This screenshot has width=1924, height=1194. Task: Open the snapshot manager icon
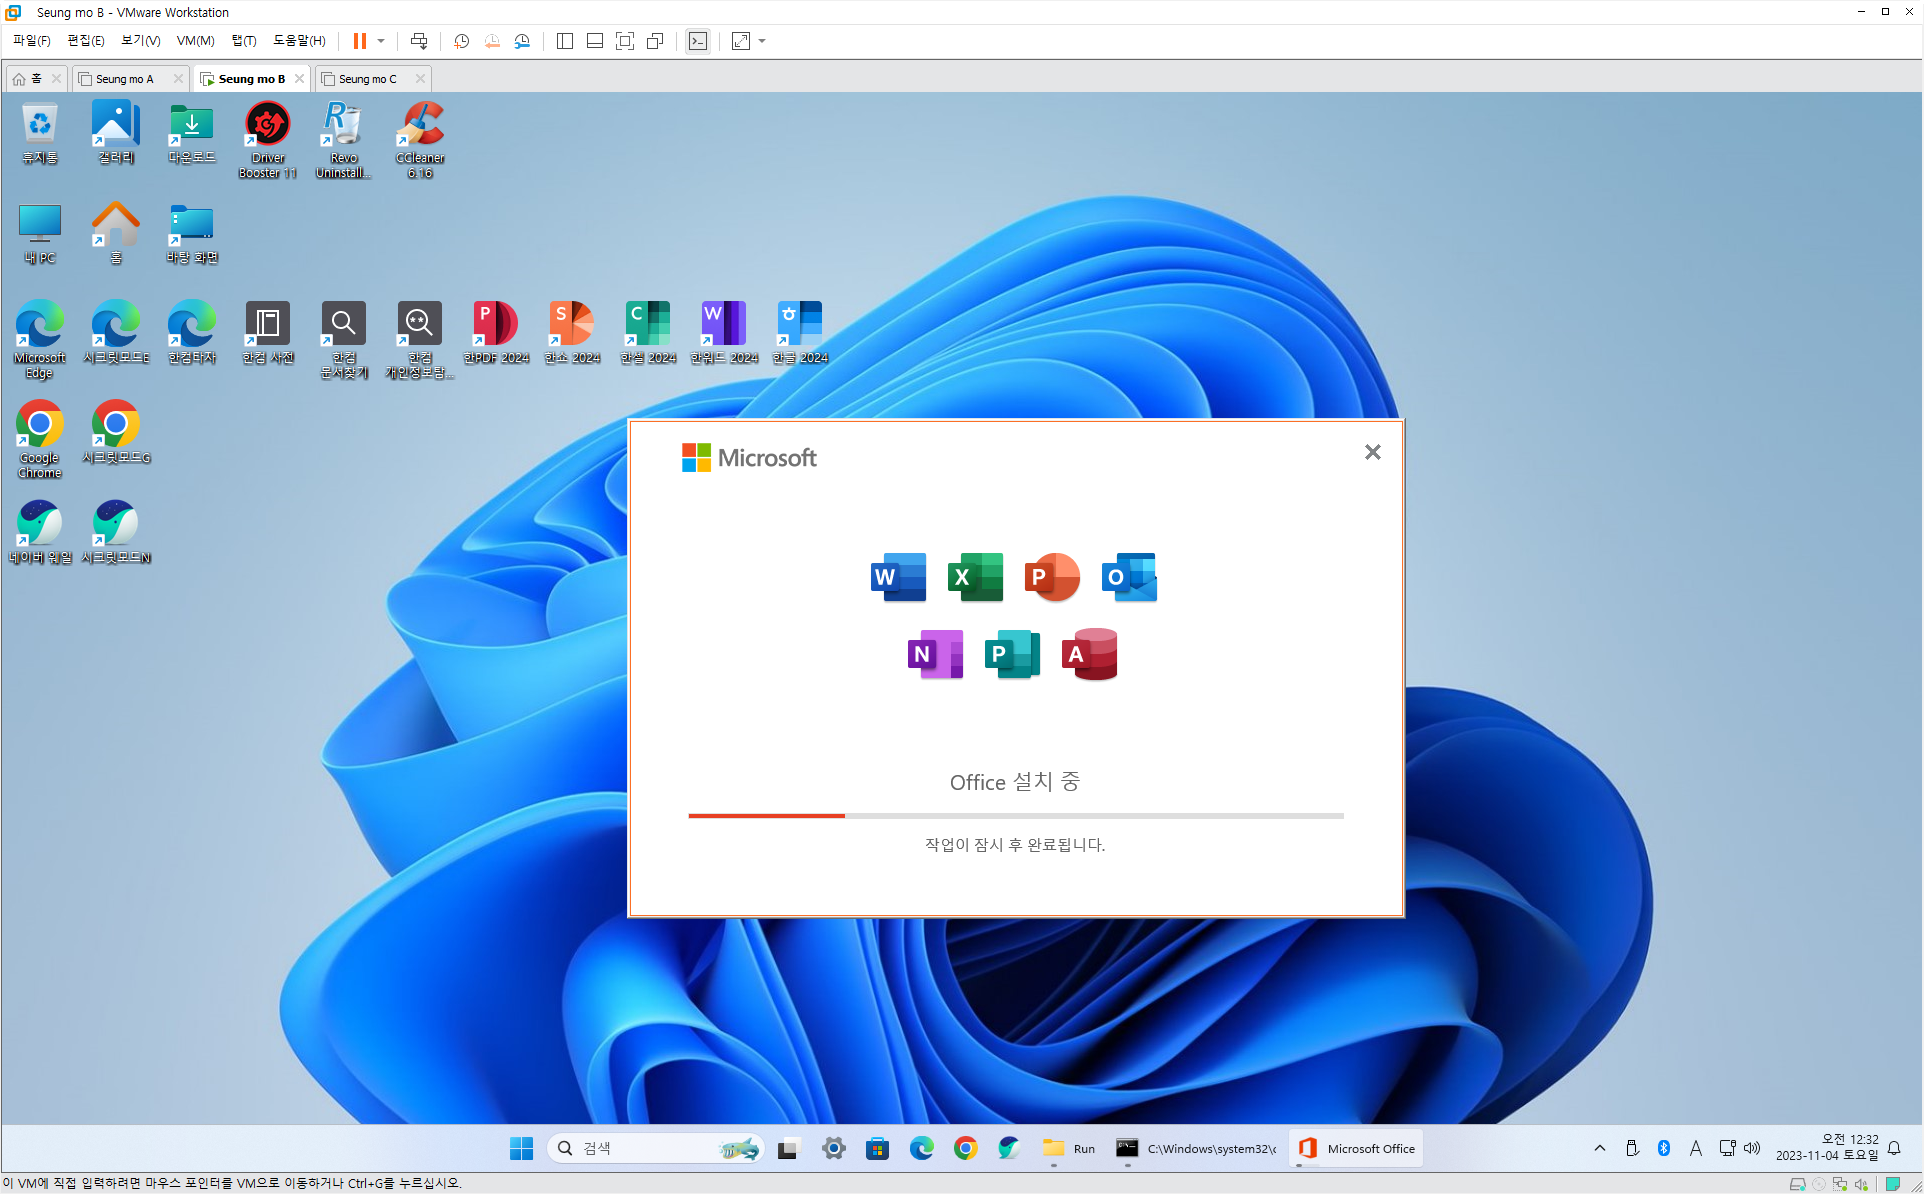522,41
